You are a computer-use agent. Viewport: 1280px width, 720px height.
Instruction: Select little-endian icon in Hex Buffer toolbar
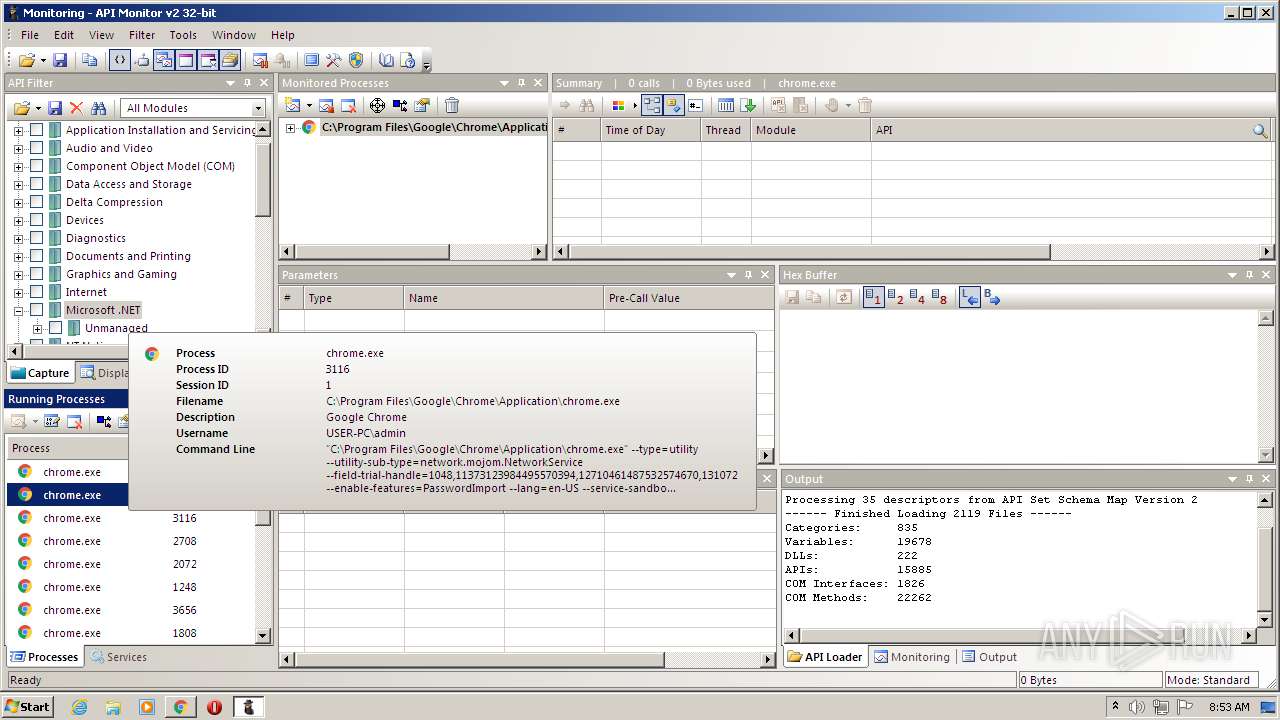click(x=969, y=297)
